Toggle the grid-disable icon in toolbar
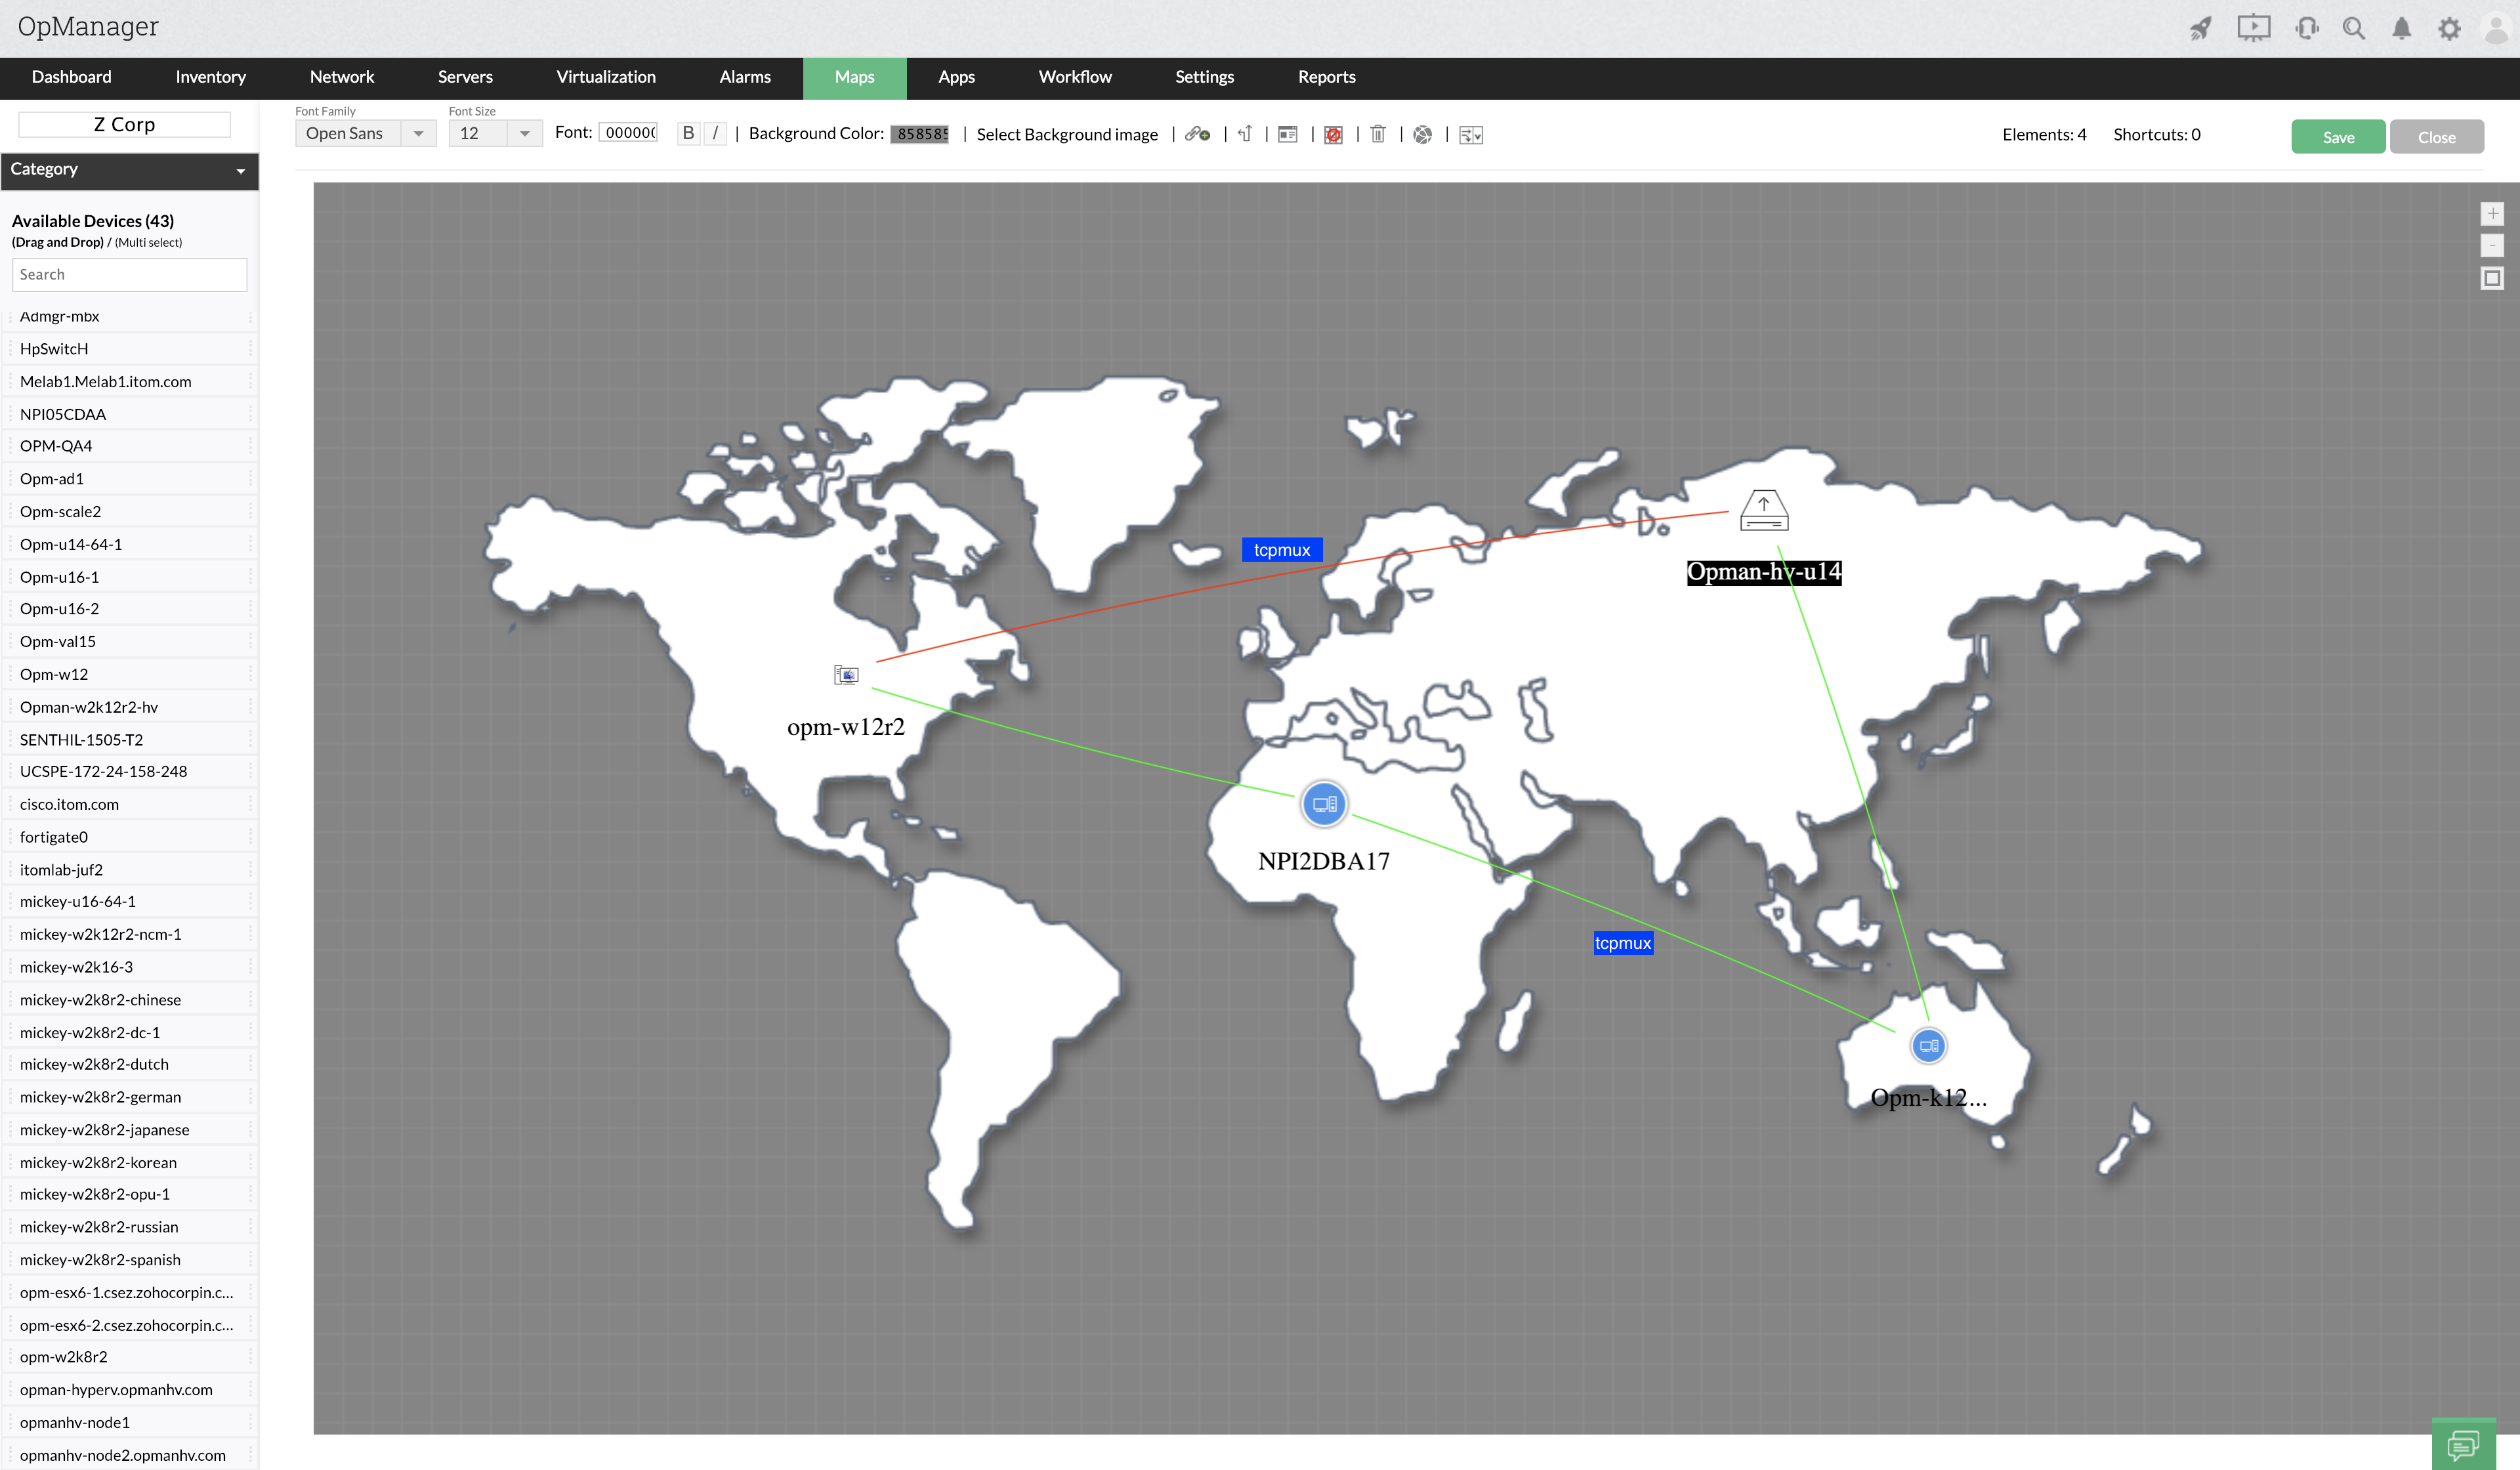This screenshot has width=2520, height=1470. (x=1333, y=134)
